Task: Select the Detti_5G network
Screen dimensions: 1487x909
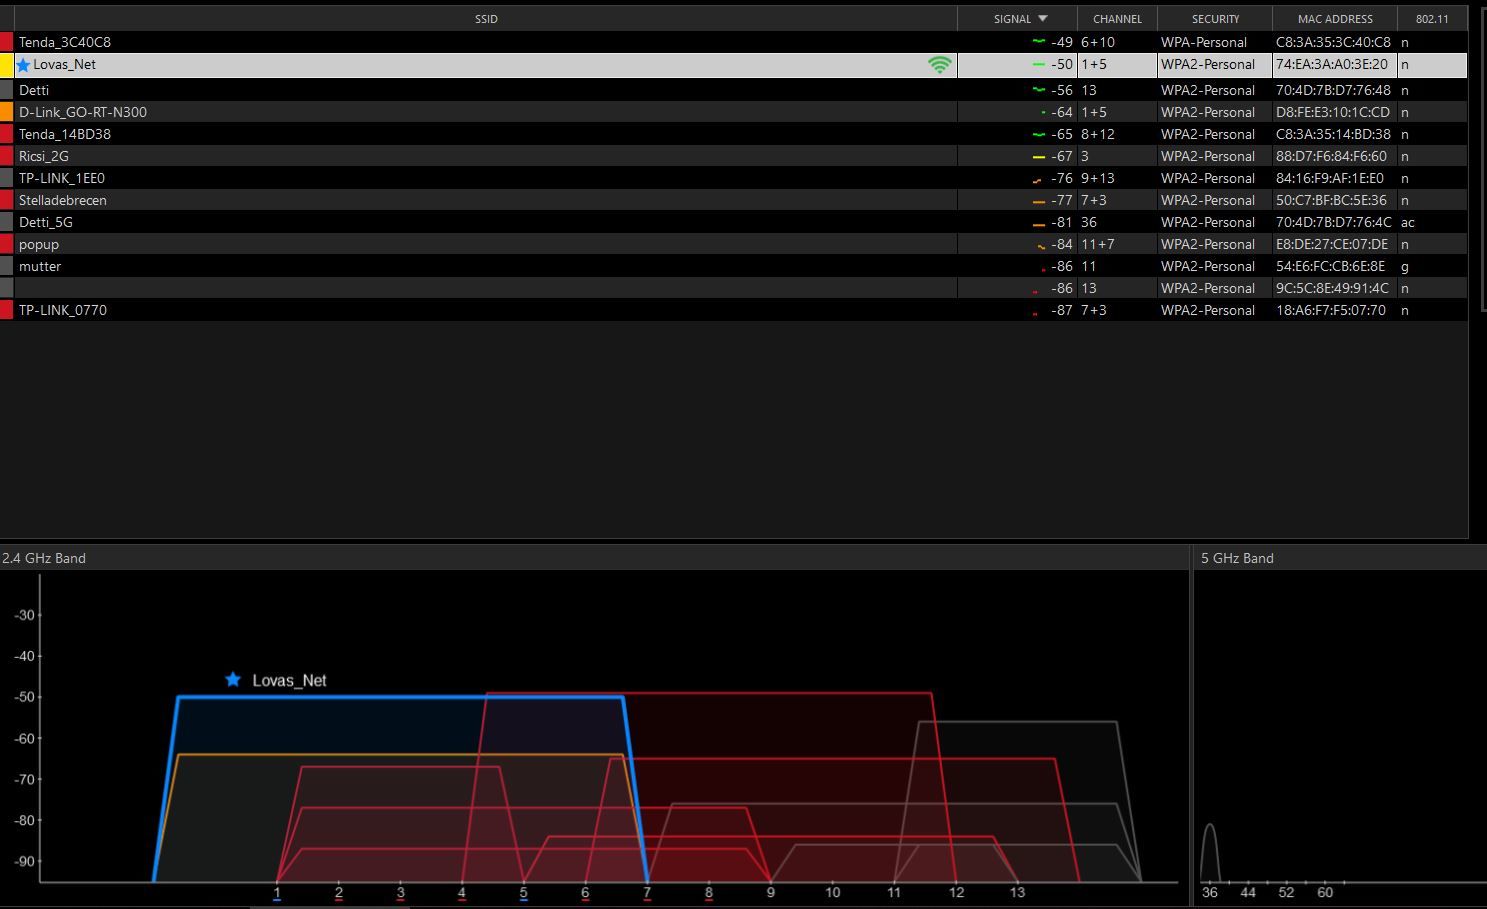Action: (x=734, y=222)
